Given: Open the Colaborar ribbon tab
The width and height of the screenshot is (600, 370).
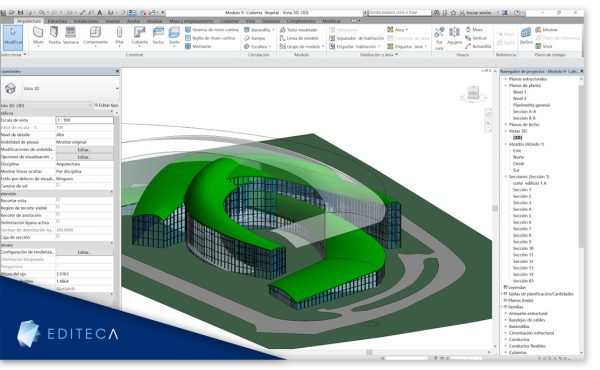Looking at the screenshot, I should click(x=229, y=21).
